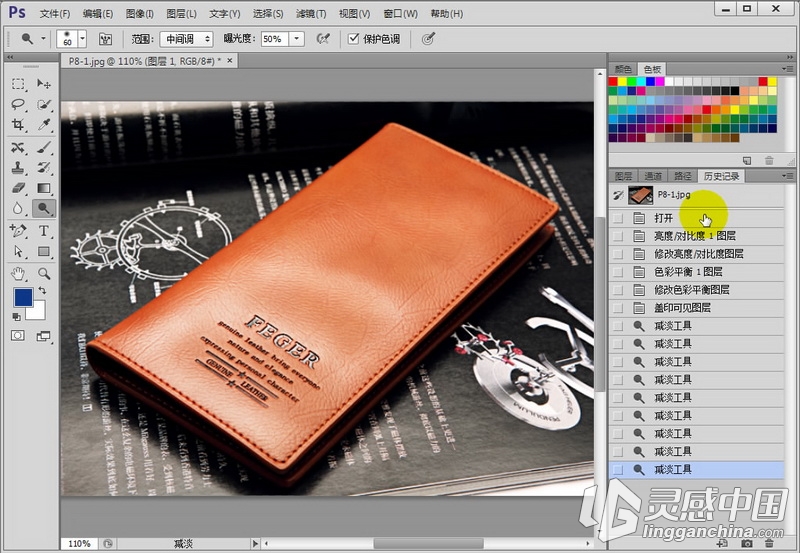Reset default foreground and background colors

(x=17, y=317)
